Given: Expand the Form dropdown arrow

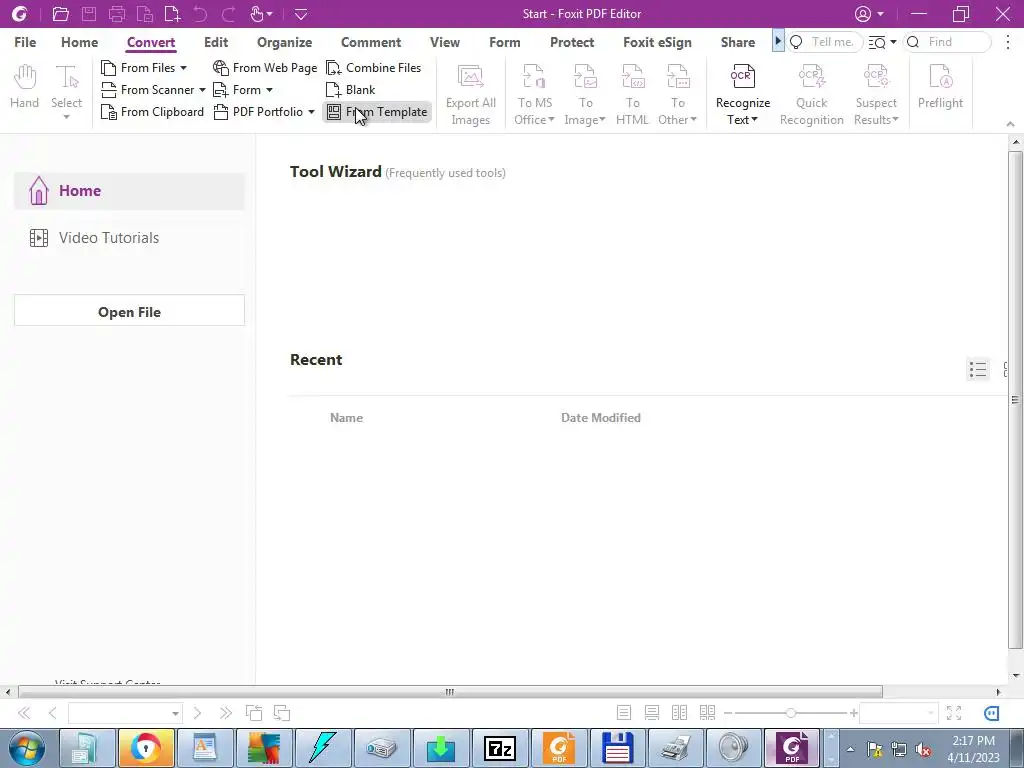Looking at the screenshot, I should pyautogui.click(x=269, y=90).
